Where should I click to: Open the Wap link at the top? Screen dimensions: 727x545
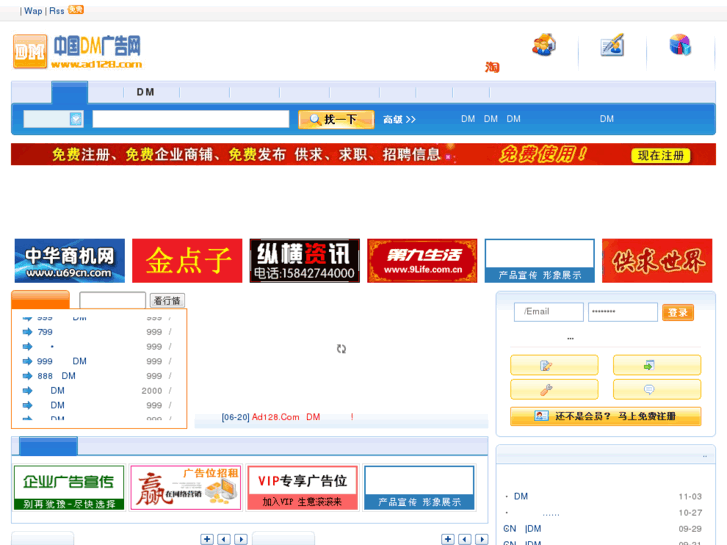pyautogui.click(x=33, y=11)
